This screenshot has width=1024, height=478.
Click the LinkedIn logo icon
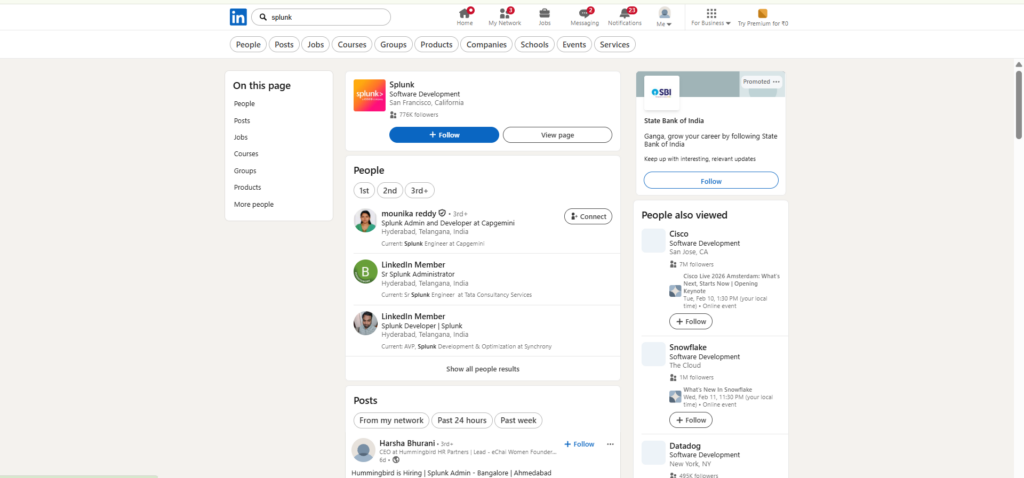point(238,17)
